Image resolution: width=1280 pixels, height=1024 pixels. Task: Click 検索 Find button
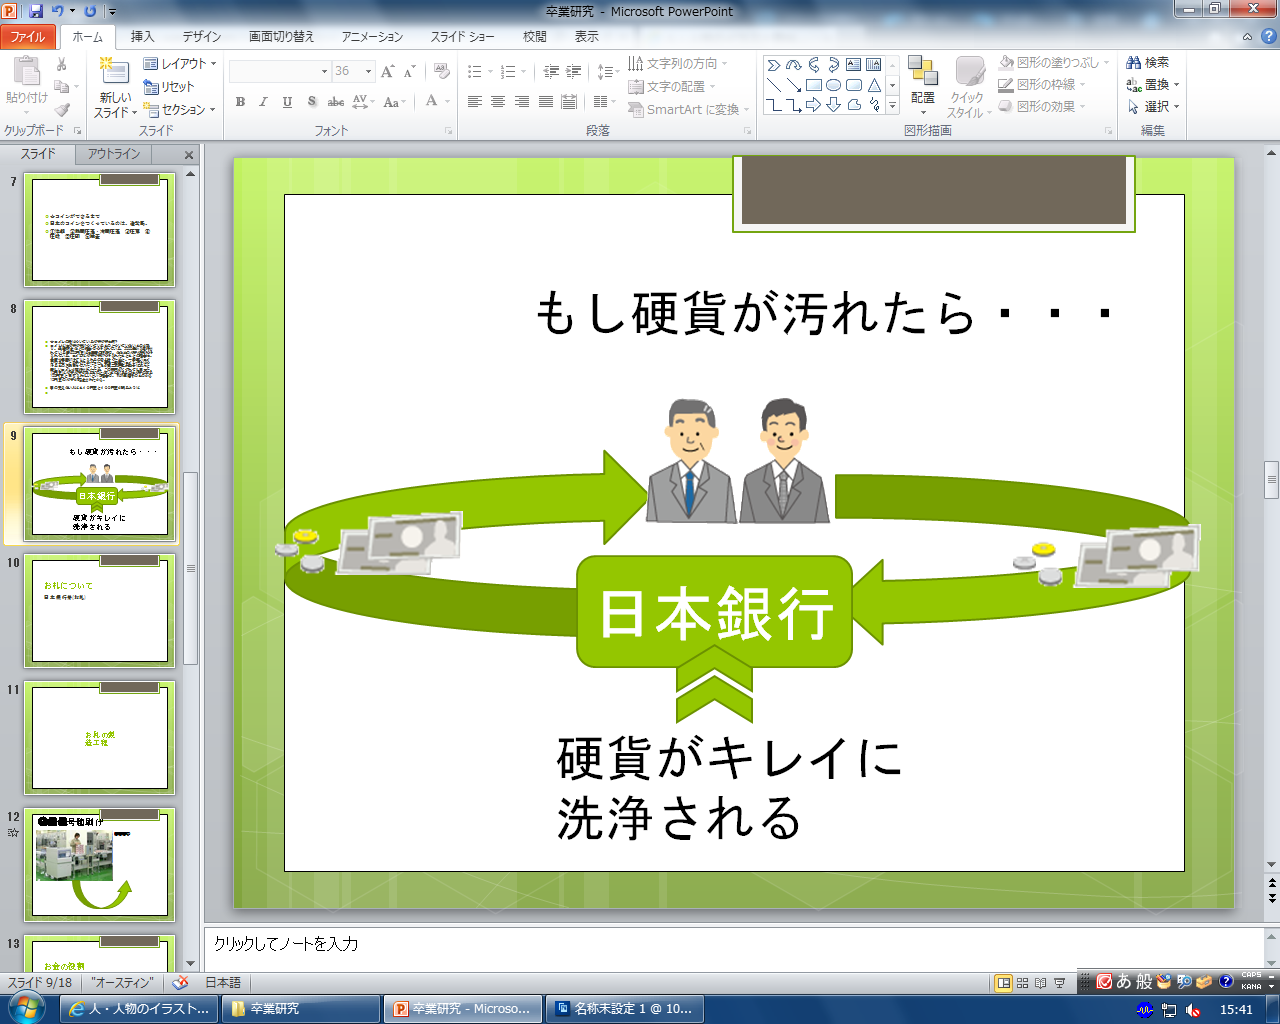pos(1148,63)
